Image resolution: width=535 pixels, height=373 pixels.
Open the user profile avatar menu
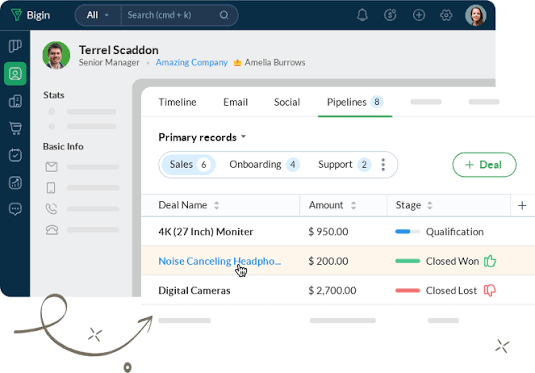coord(475,15)
